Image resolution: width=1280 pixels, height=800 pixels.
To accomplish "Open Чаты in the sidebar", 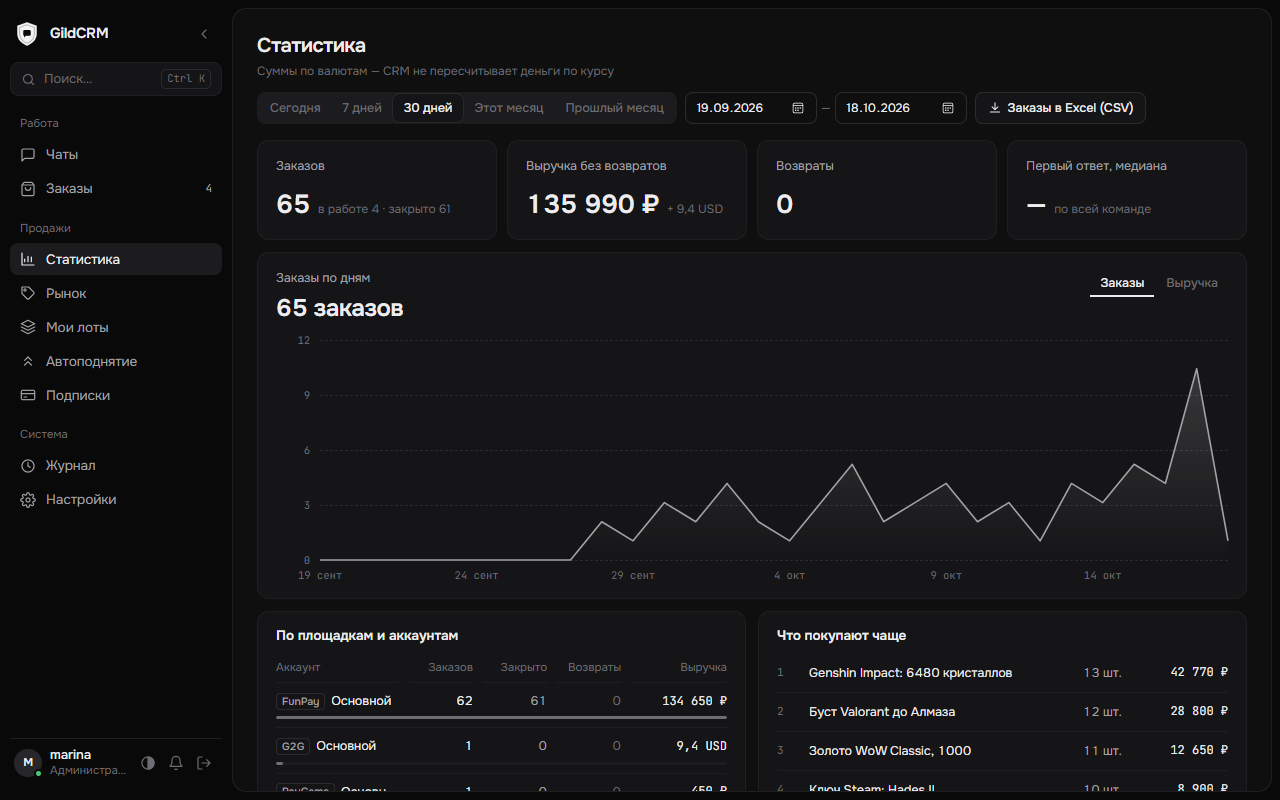I will pos(116,155).
